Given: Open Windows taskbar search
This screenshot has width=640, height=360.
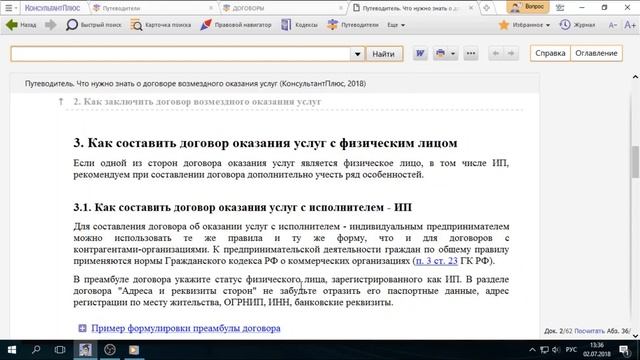Looking at the screenshot, I should point(36,350).
